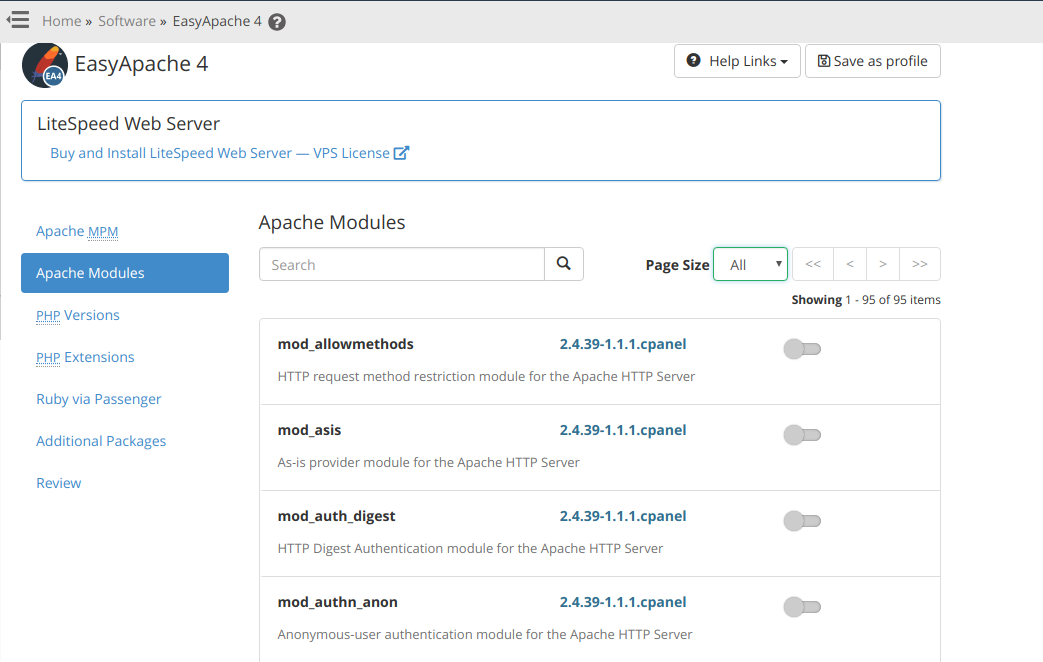Open the PHP Versions section

(78, 315)
